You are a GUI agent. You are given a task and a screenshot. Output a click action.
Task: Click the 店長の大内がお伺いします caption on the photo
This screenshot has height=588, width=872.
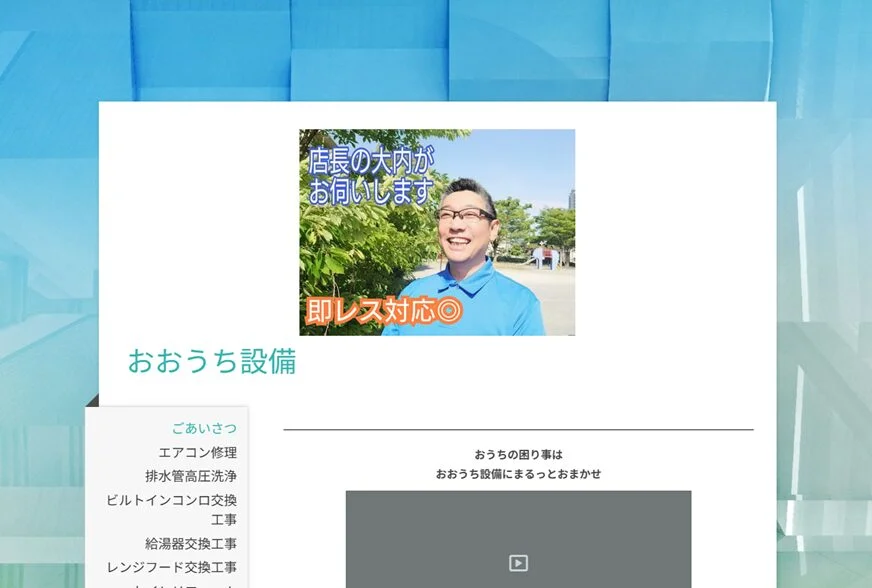click(371, 176)
